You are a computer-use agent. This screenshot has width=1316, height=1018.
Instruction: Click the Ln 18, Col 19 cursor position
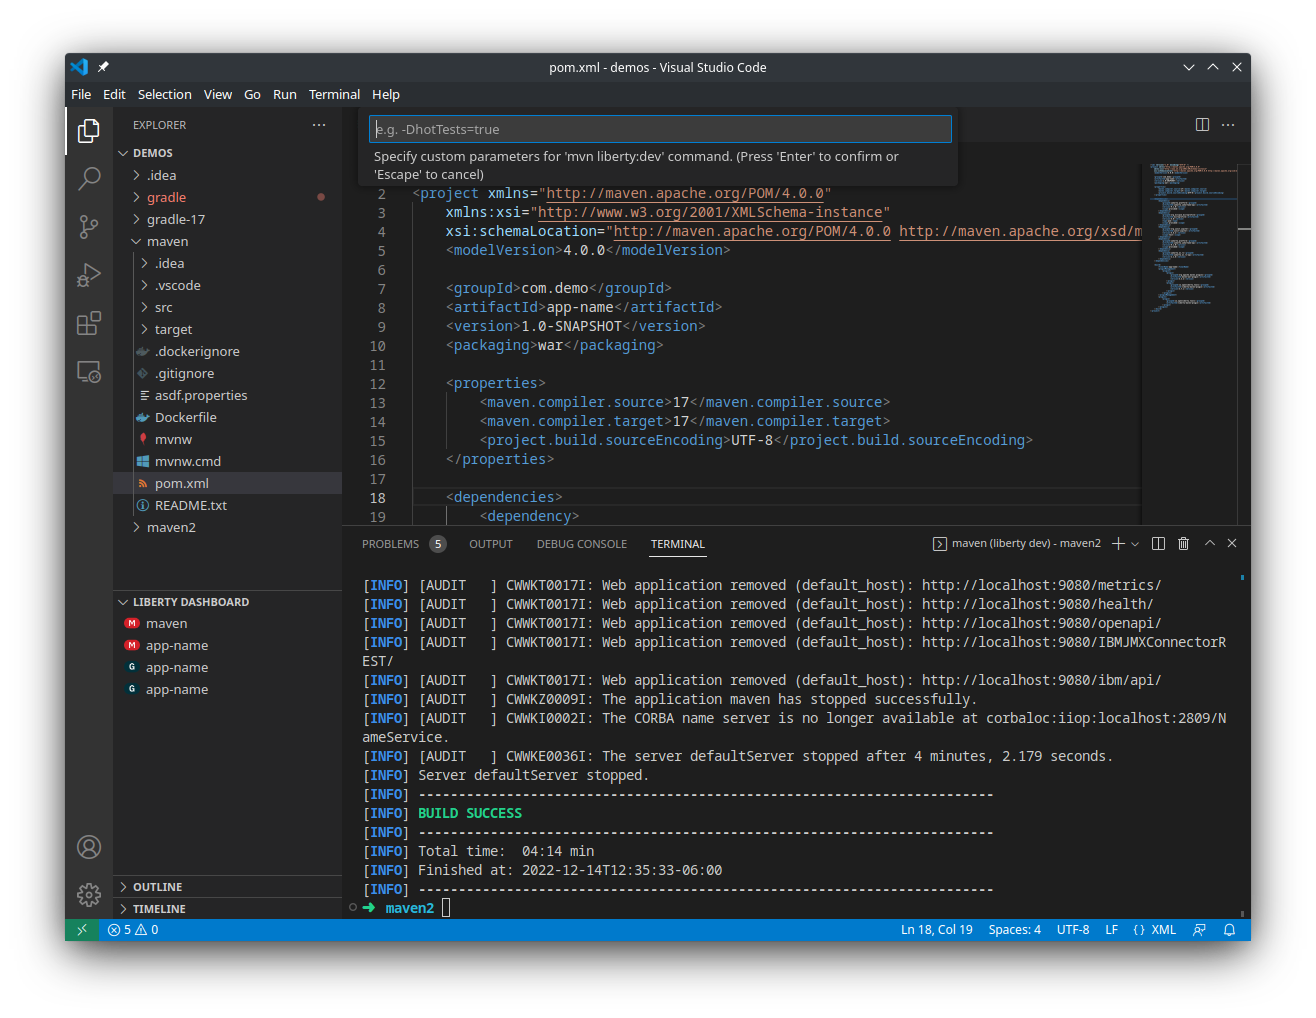click(x=936, y=930)
